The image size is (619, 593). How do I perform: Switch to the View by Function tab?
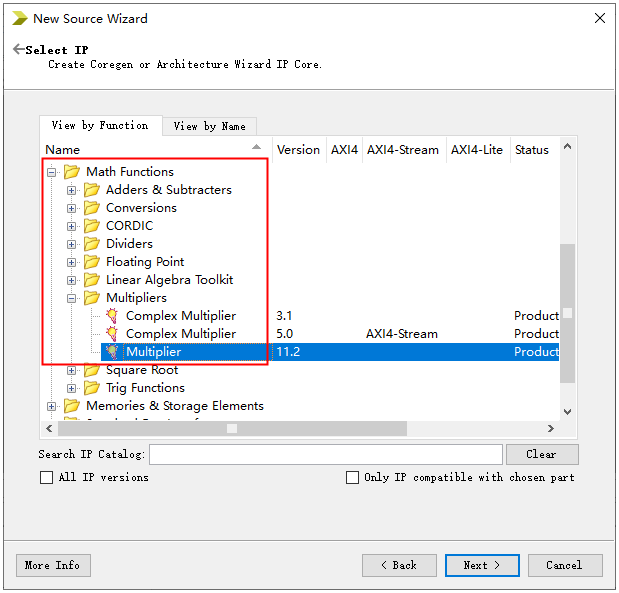(x=99, y=125)
